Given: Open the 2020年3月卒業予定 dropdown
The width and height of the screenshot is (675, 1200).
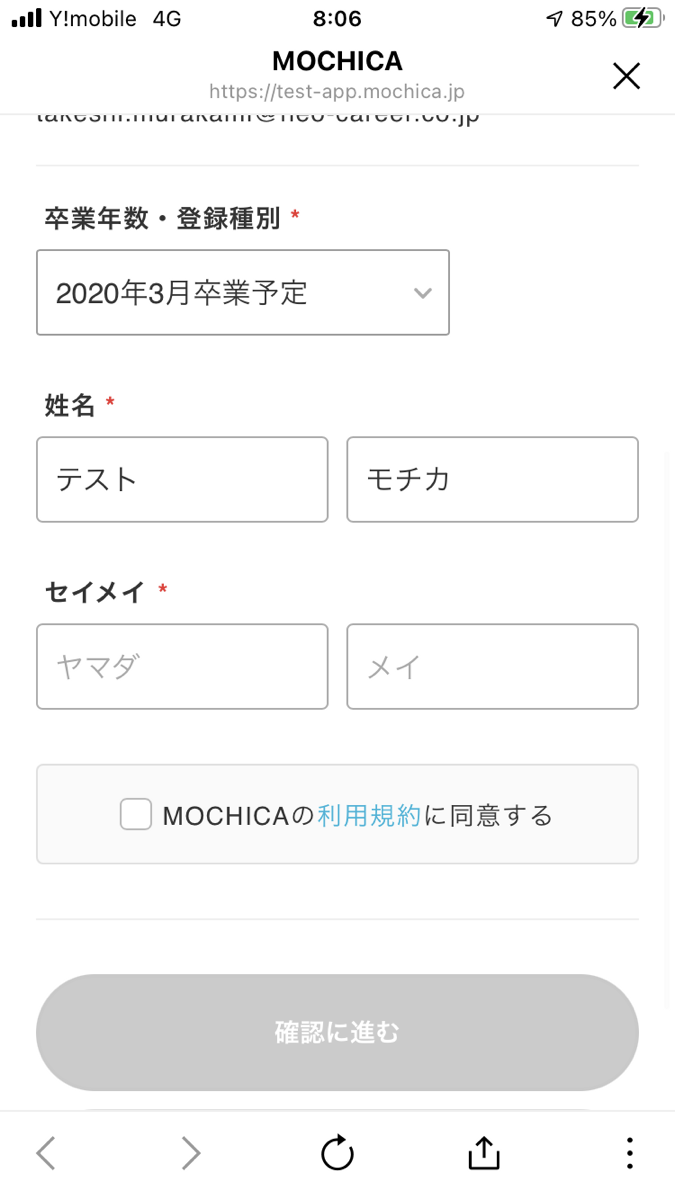Looking at the screenshot, I should tap(242, 292).
